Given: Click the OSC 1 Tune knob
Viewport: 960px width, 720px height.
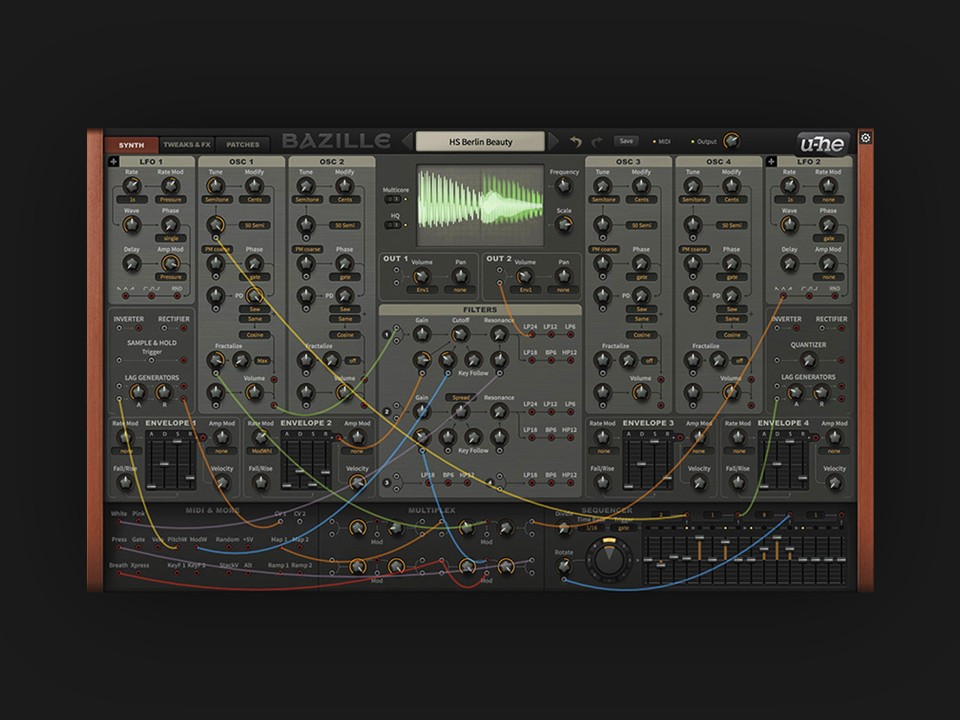Looking at the screenshot, I should click(216, 186).
